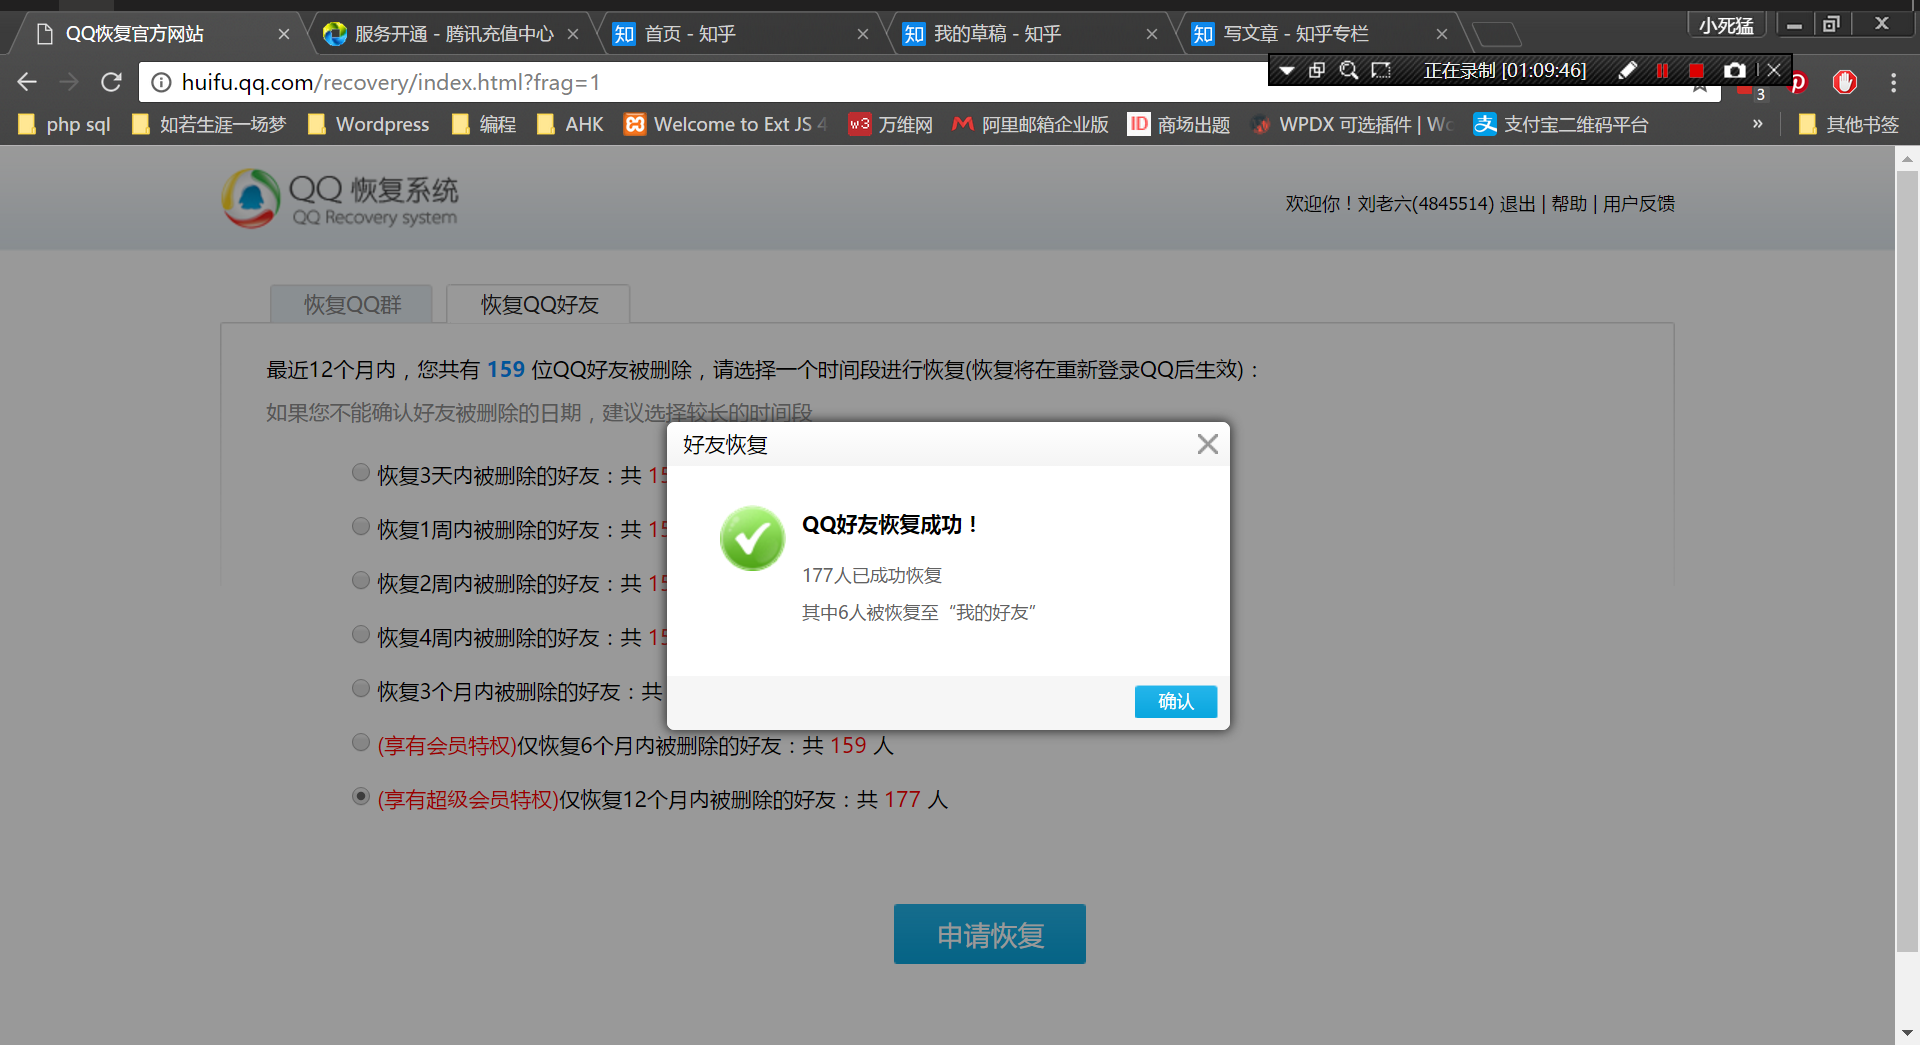Click the recorder window mode icon

[x=1317, y=70]
